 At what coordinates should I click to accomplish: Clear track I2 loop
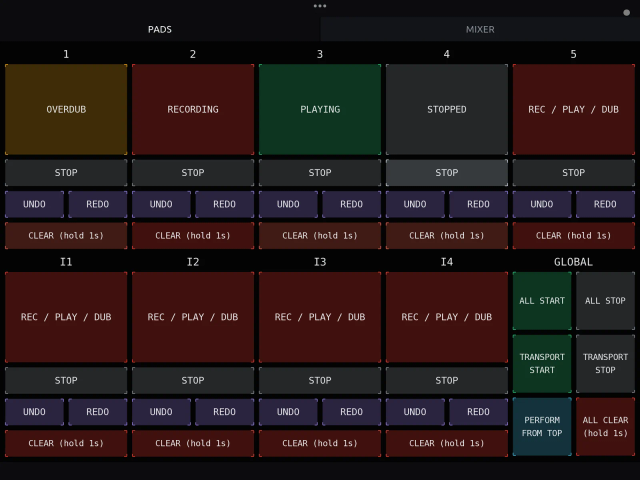click(x=193, y=443)
